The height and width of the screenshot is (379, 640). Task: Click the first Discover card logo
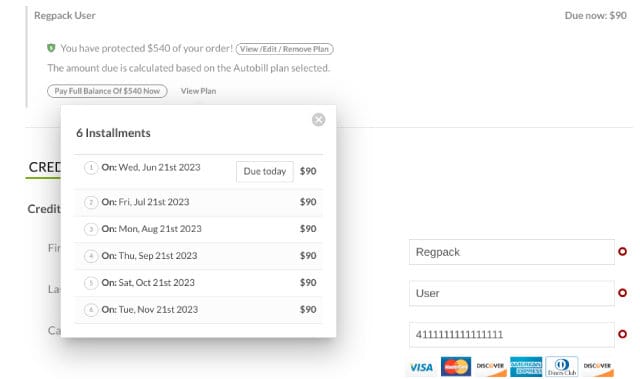(x=491, y=367)
